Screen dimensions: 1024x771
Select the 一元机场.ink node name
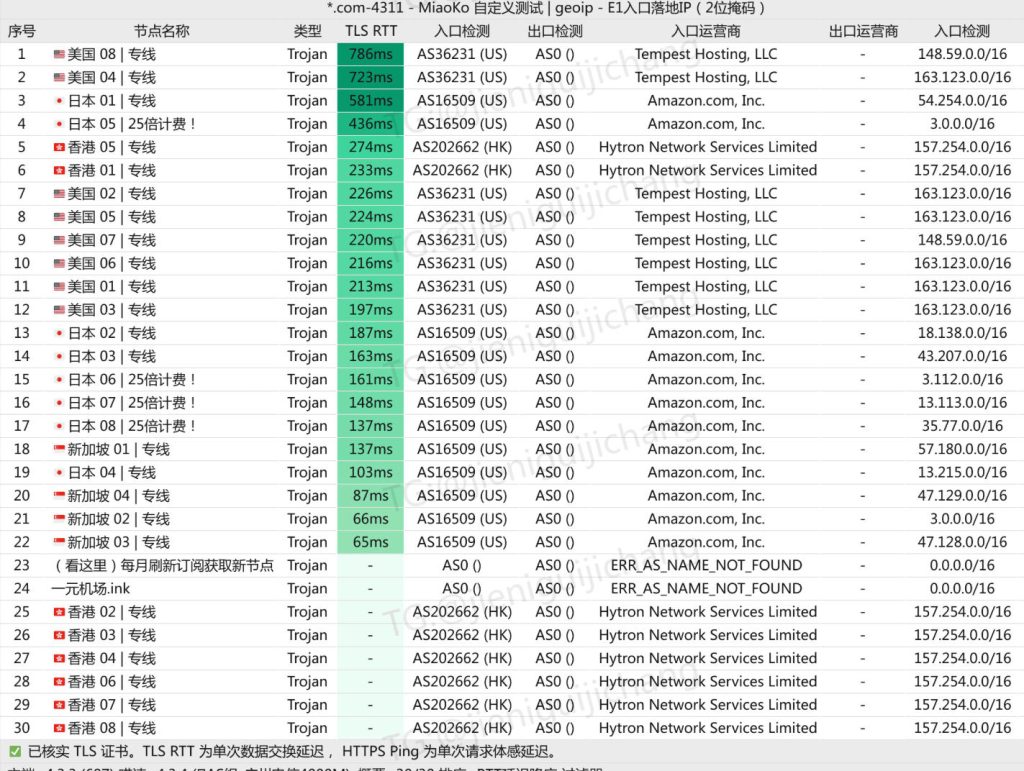91,589
